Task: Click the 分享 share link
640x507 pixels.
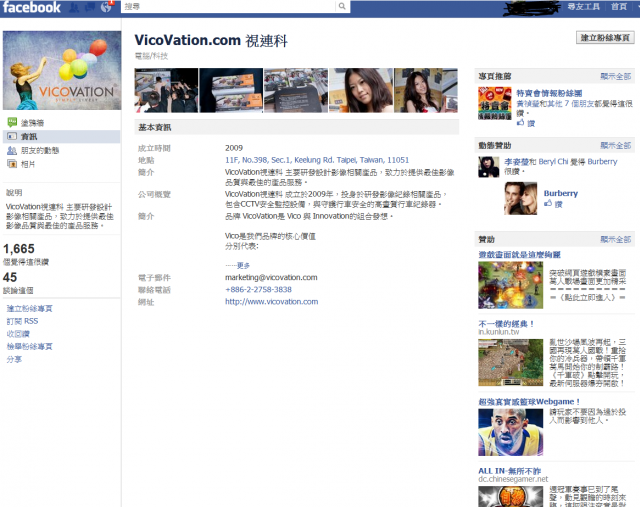Action: pyautogui.click(x=14, y=359)
